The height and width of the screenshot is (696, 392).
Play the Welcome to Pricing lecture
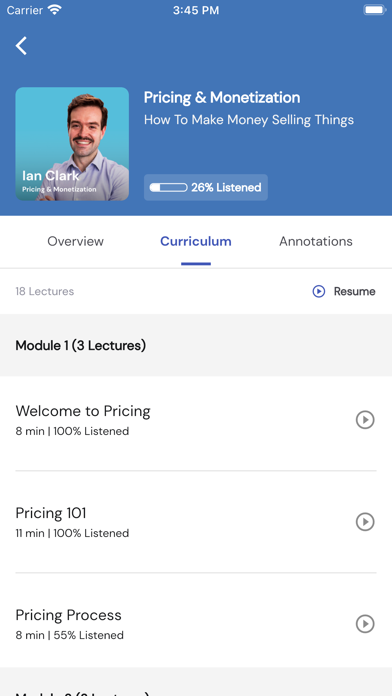[365, 419]
